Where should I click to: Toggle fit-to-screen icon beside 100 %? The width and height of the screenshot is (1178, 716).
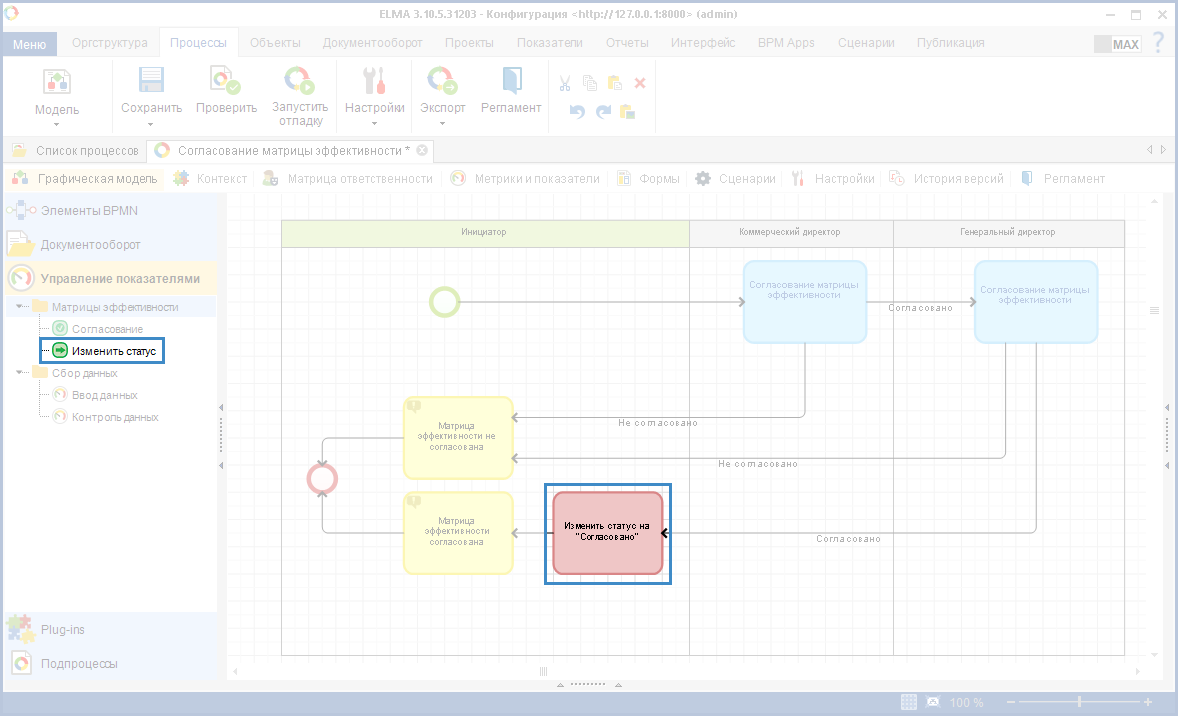(x=933, y=702)
